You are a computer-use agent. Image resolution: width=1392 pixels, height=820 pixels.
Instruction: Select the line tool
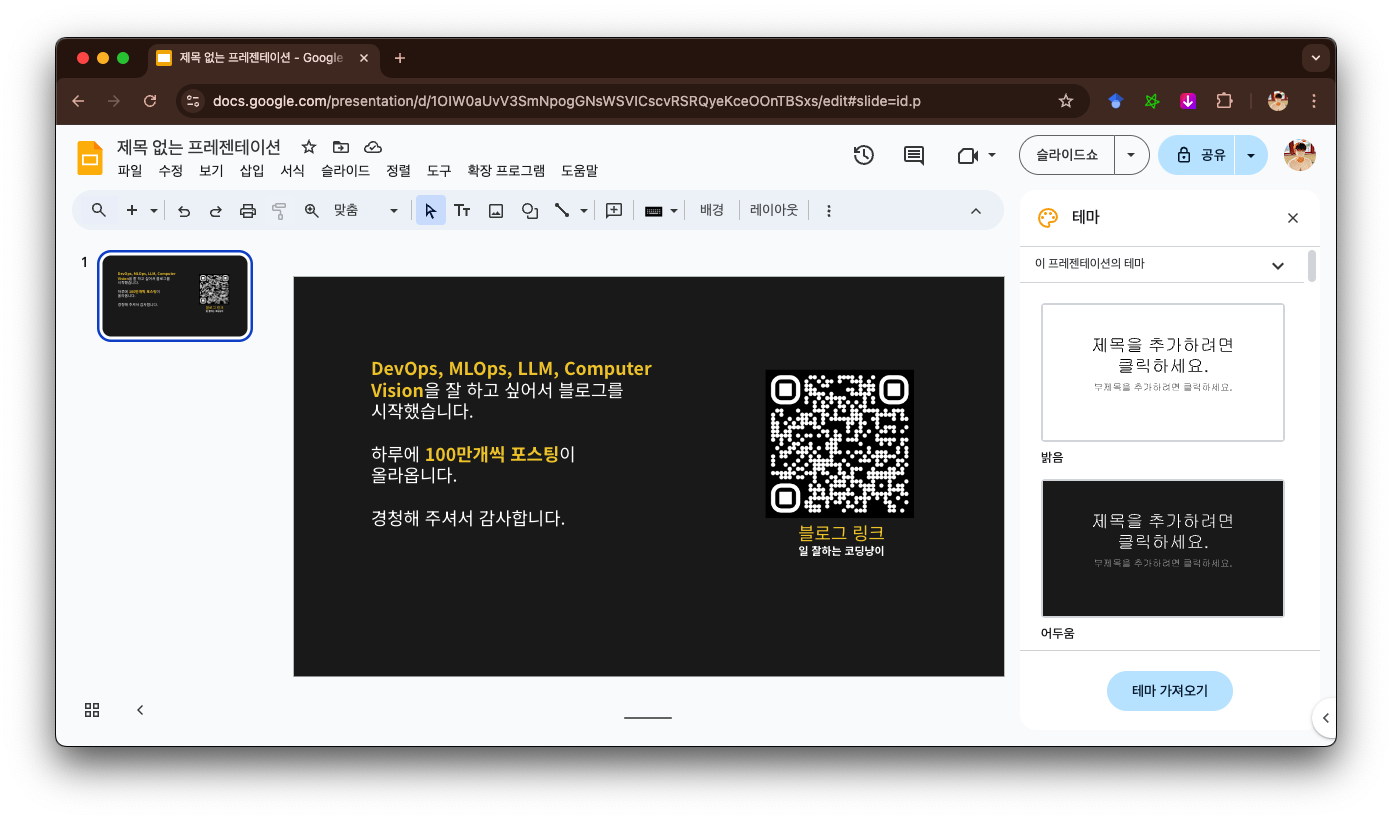(x=562, y=210)
